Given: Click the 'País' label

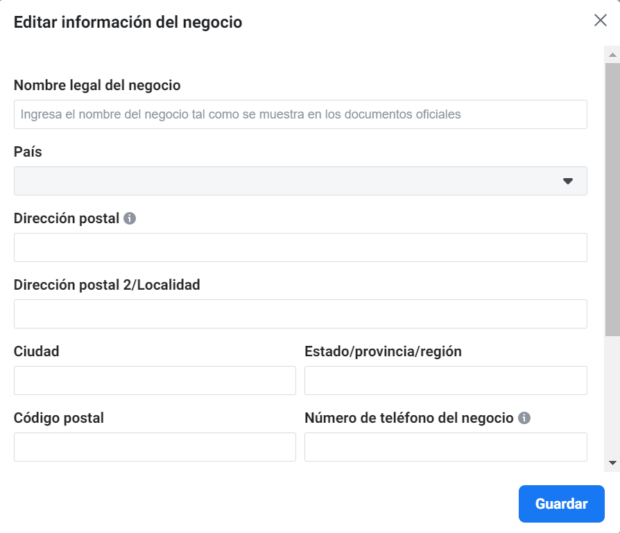Looking at the screenshot, I should tap(28, 152).
